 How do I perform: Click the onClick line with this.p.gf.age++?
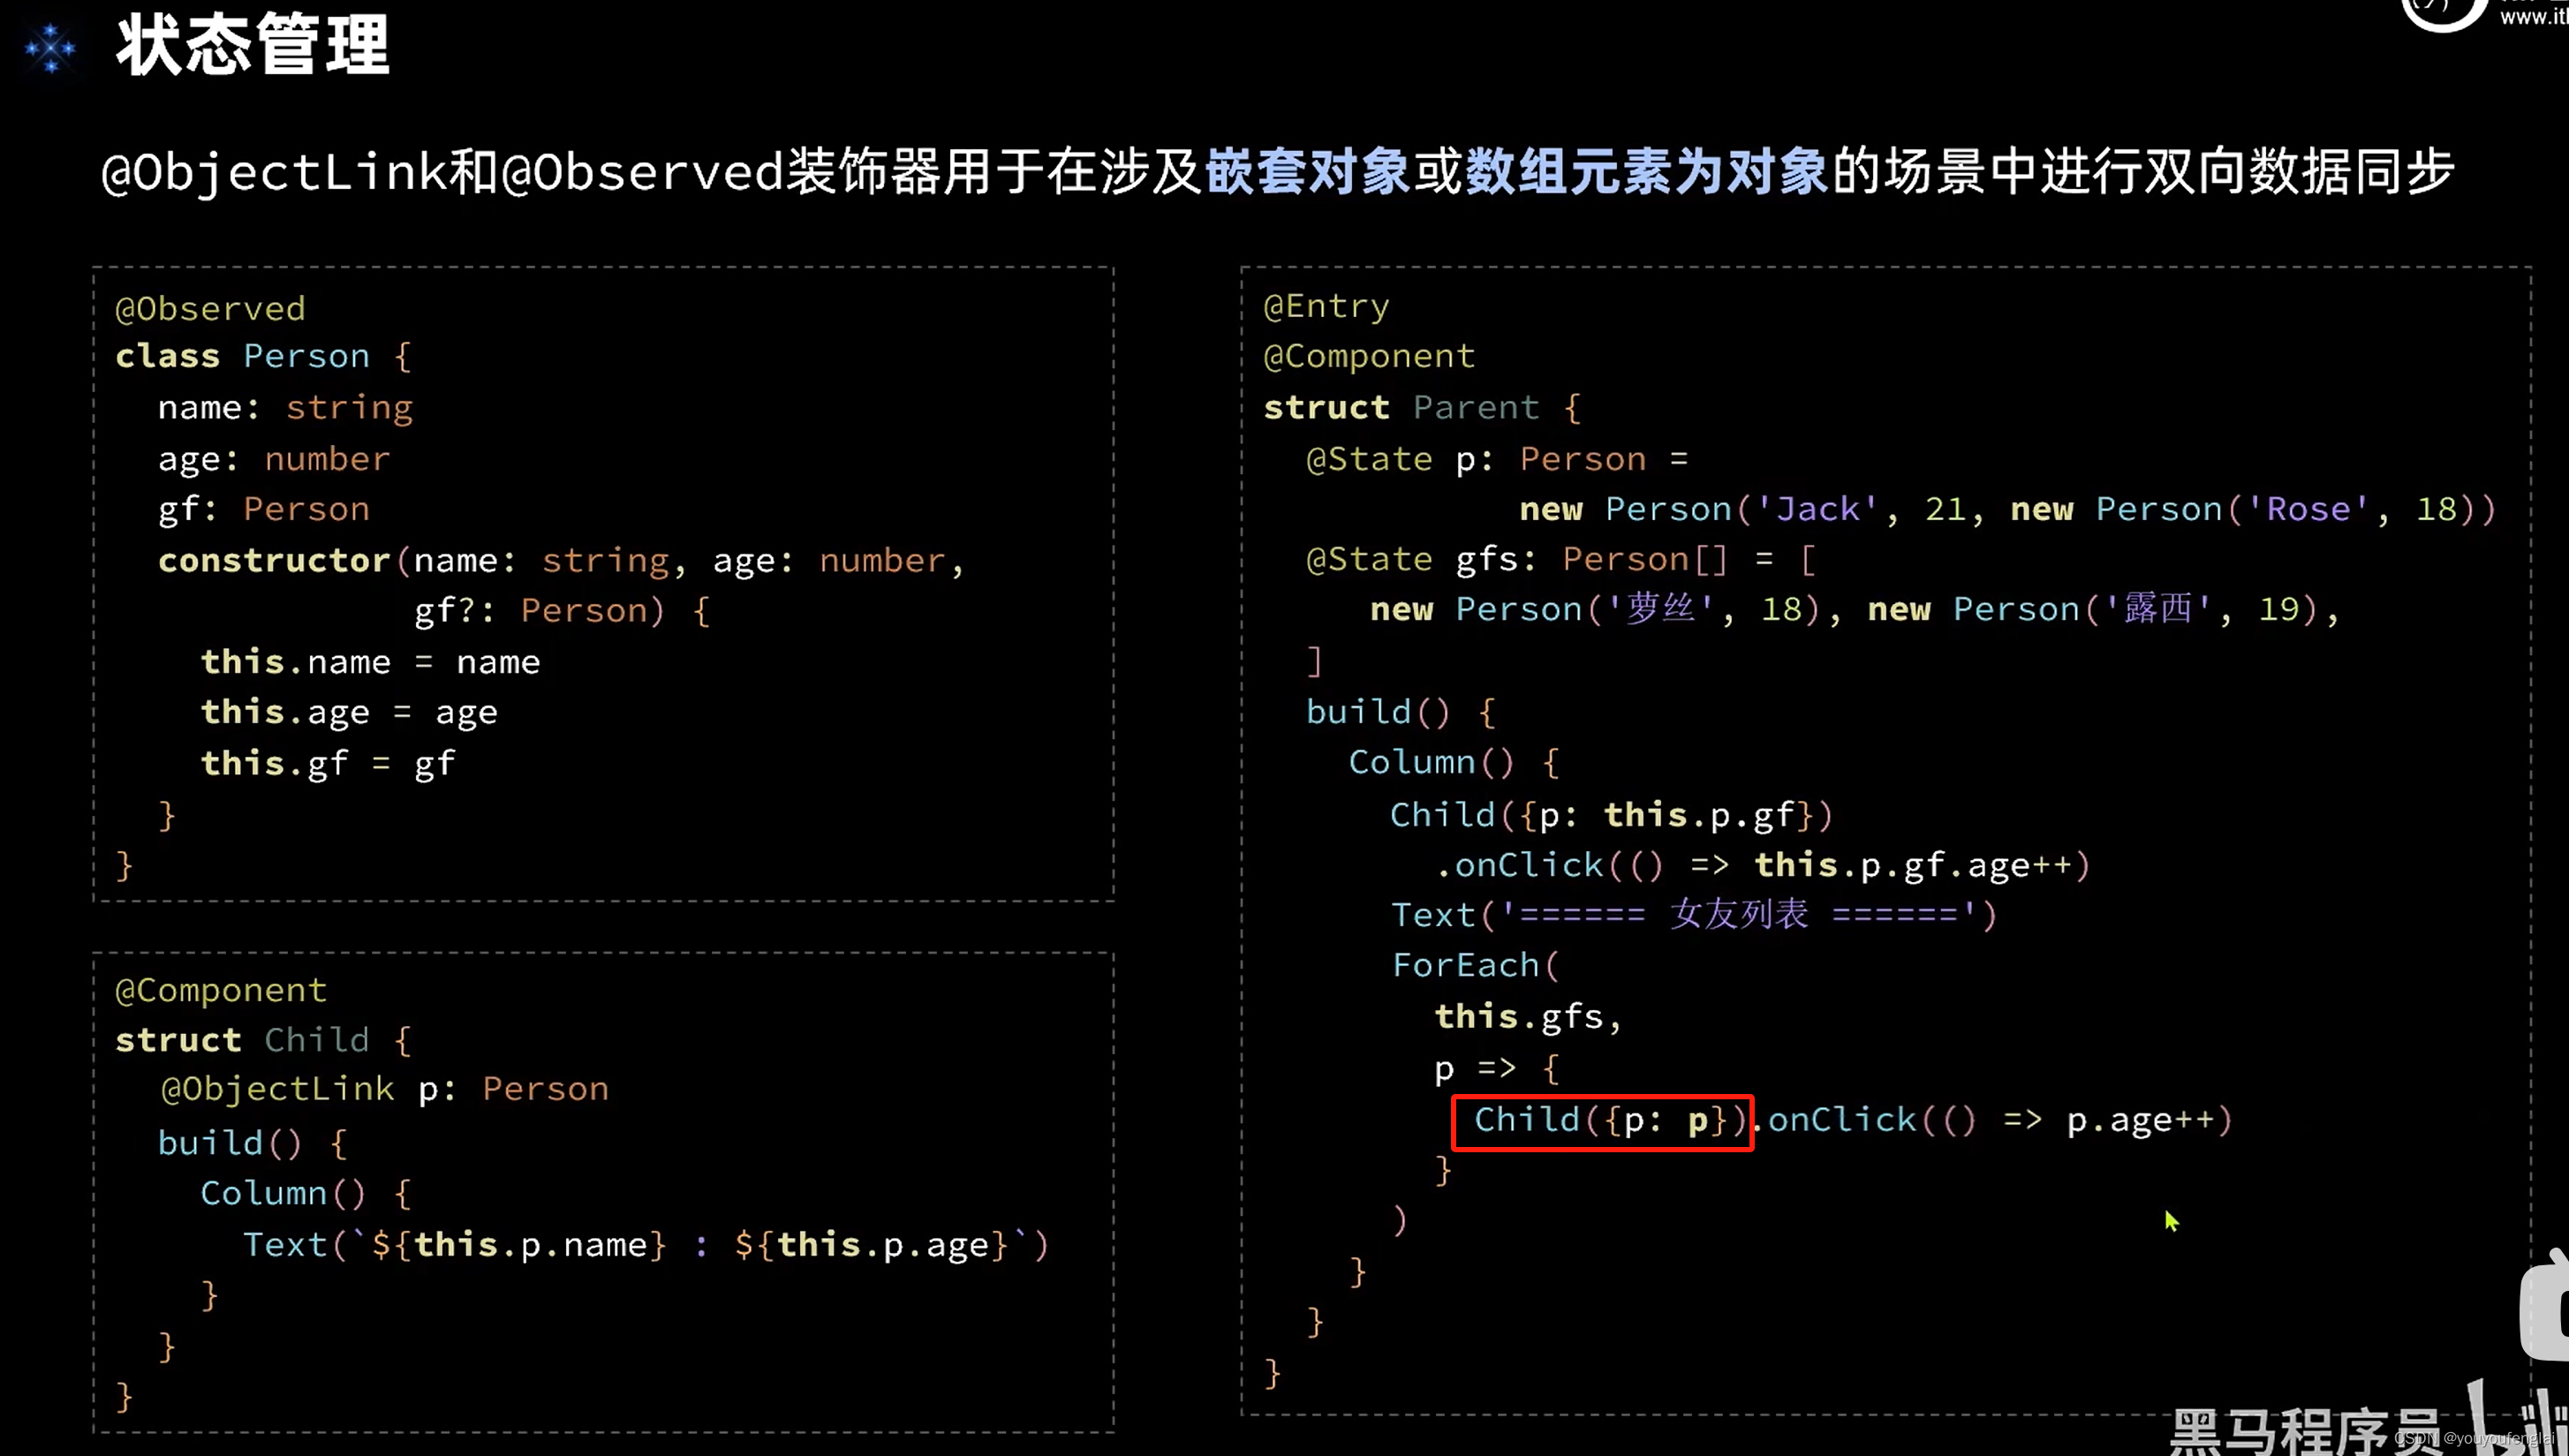point(1762,866)
